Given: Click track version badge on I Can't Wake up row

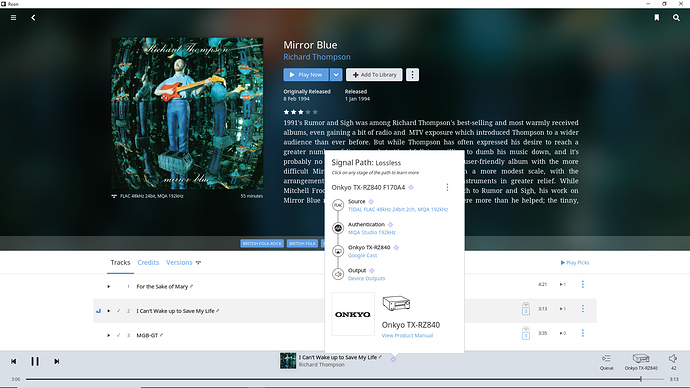Looking at the screenshot, I should tap(525, 309).
